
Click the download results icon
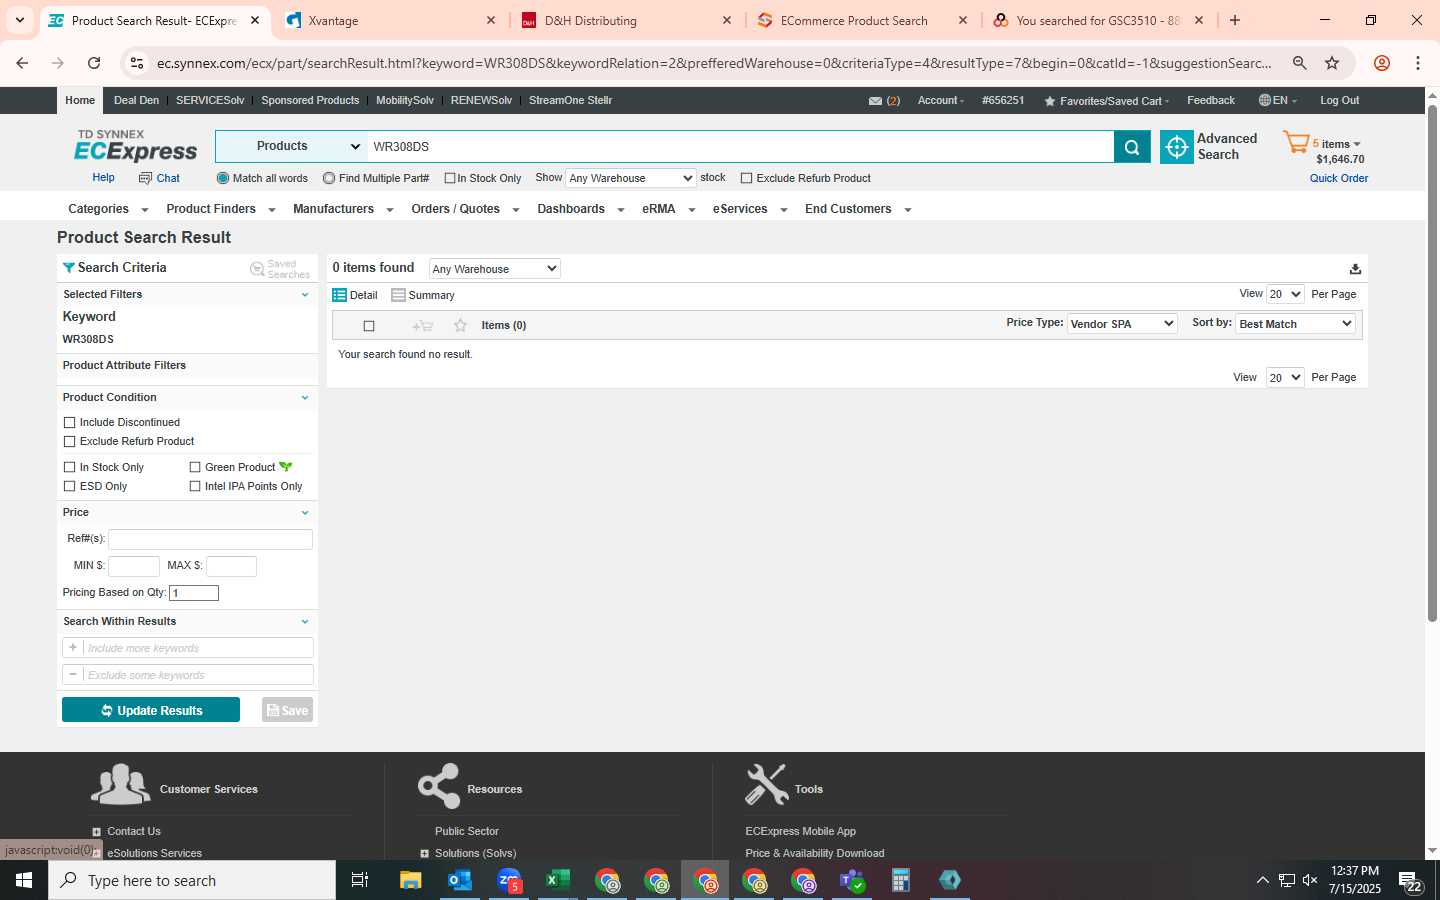(x=1355, y=269)
